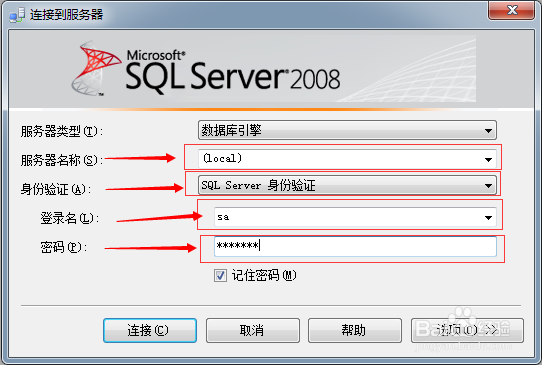Click the dialog title bar server icon
This screenshot has height=365, width=542.
click(x=17, y=15)
